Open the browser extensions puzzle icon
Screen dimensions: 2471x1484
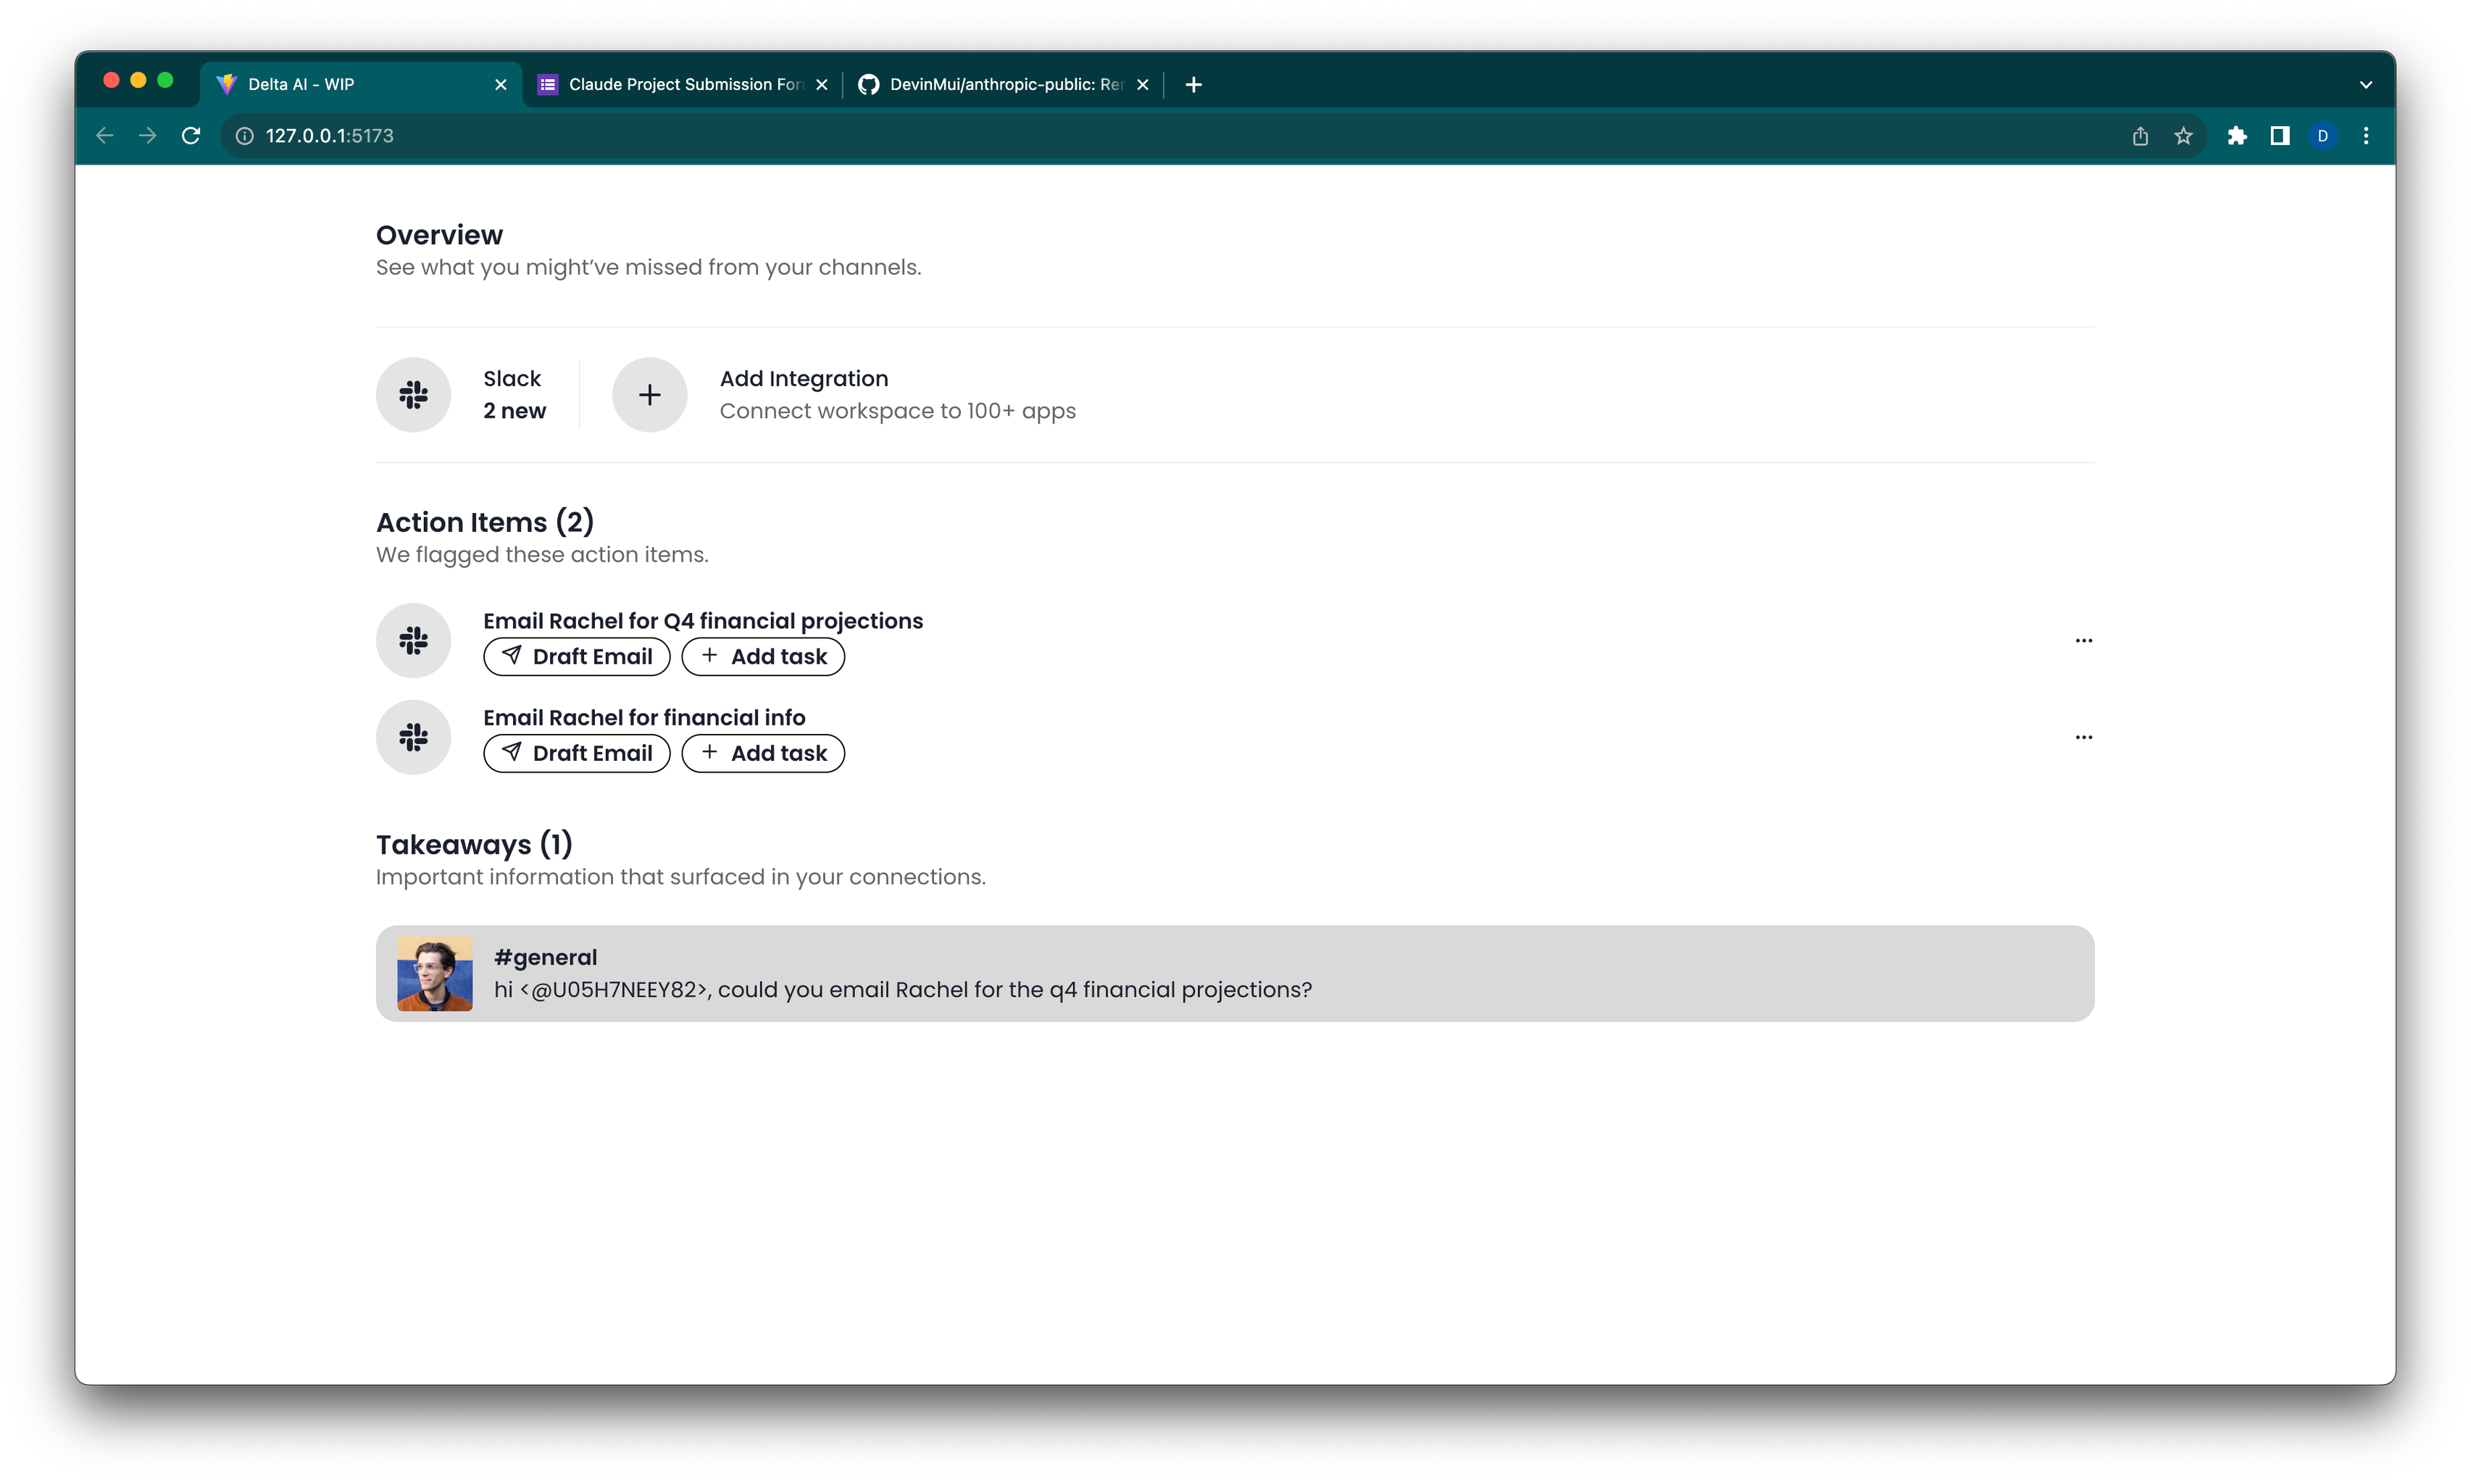2236,136
